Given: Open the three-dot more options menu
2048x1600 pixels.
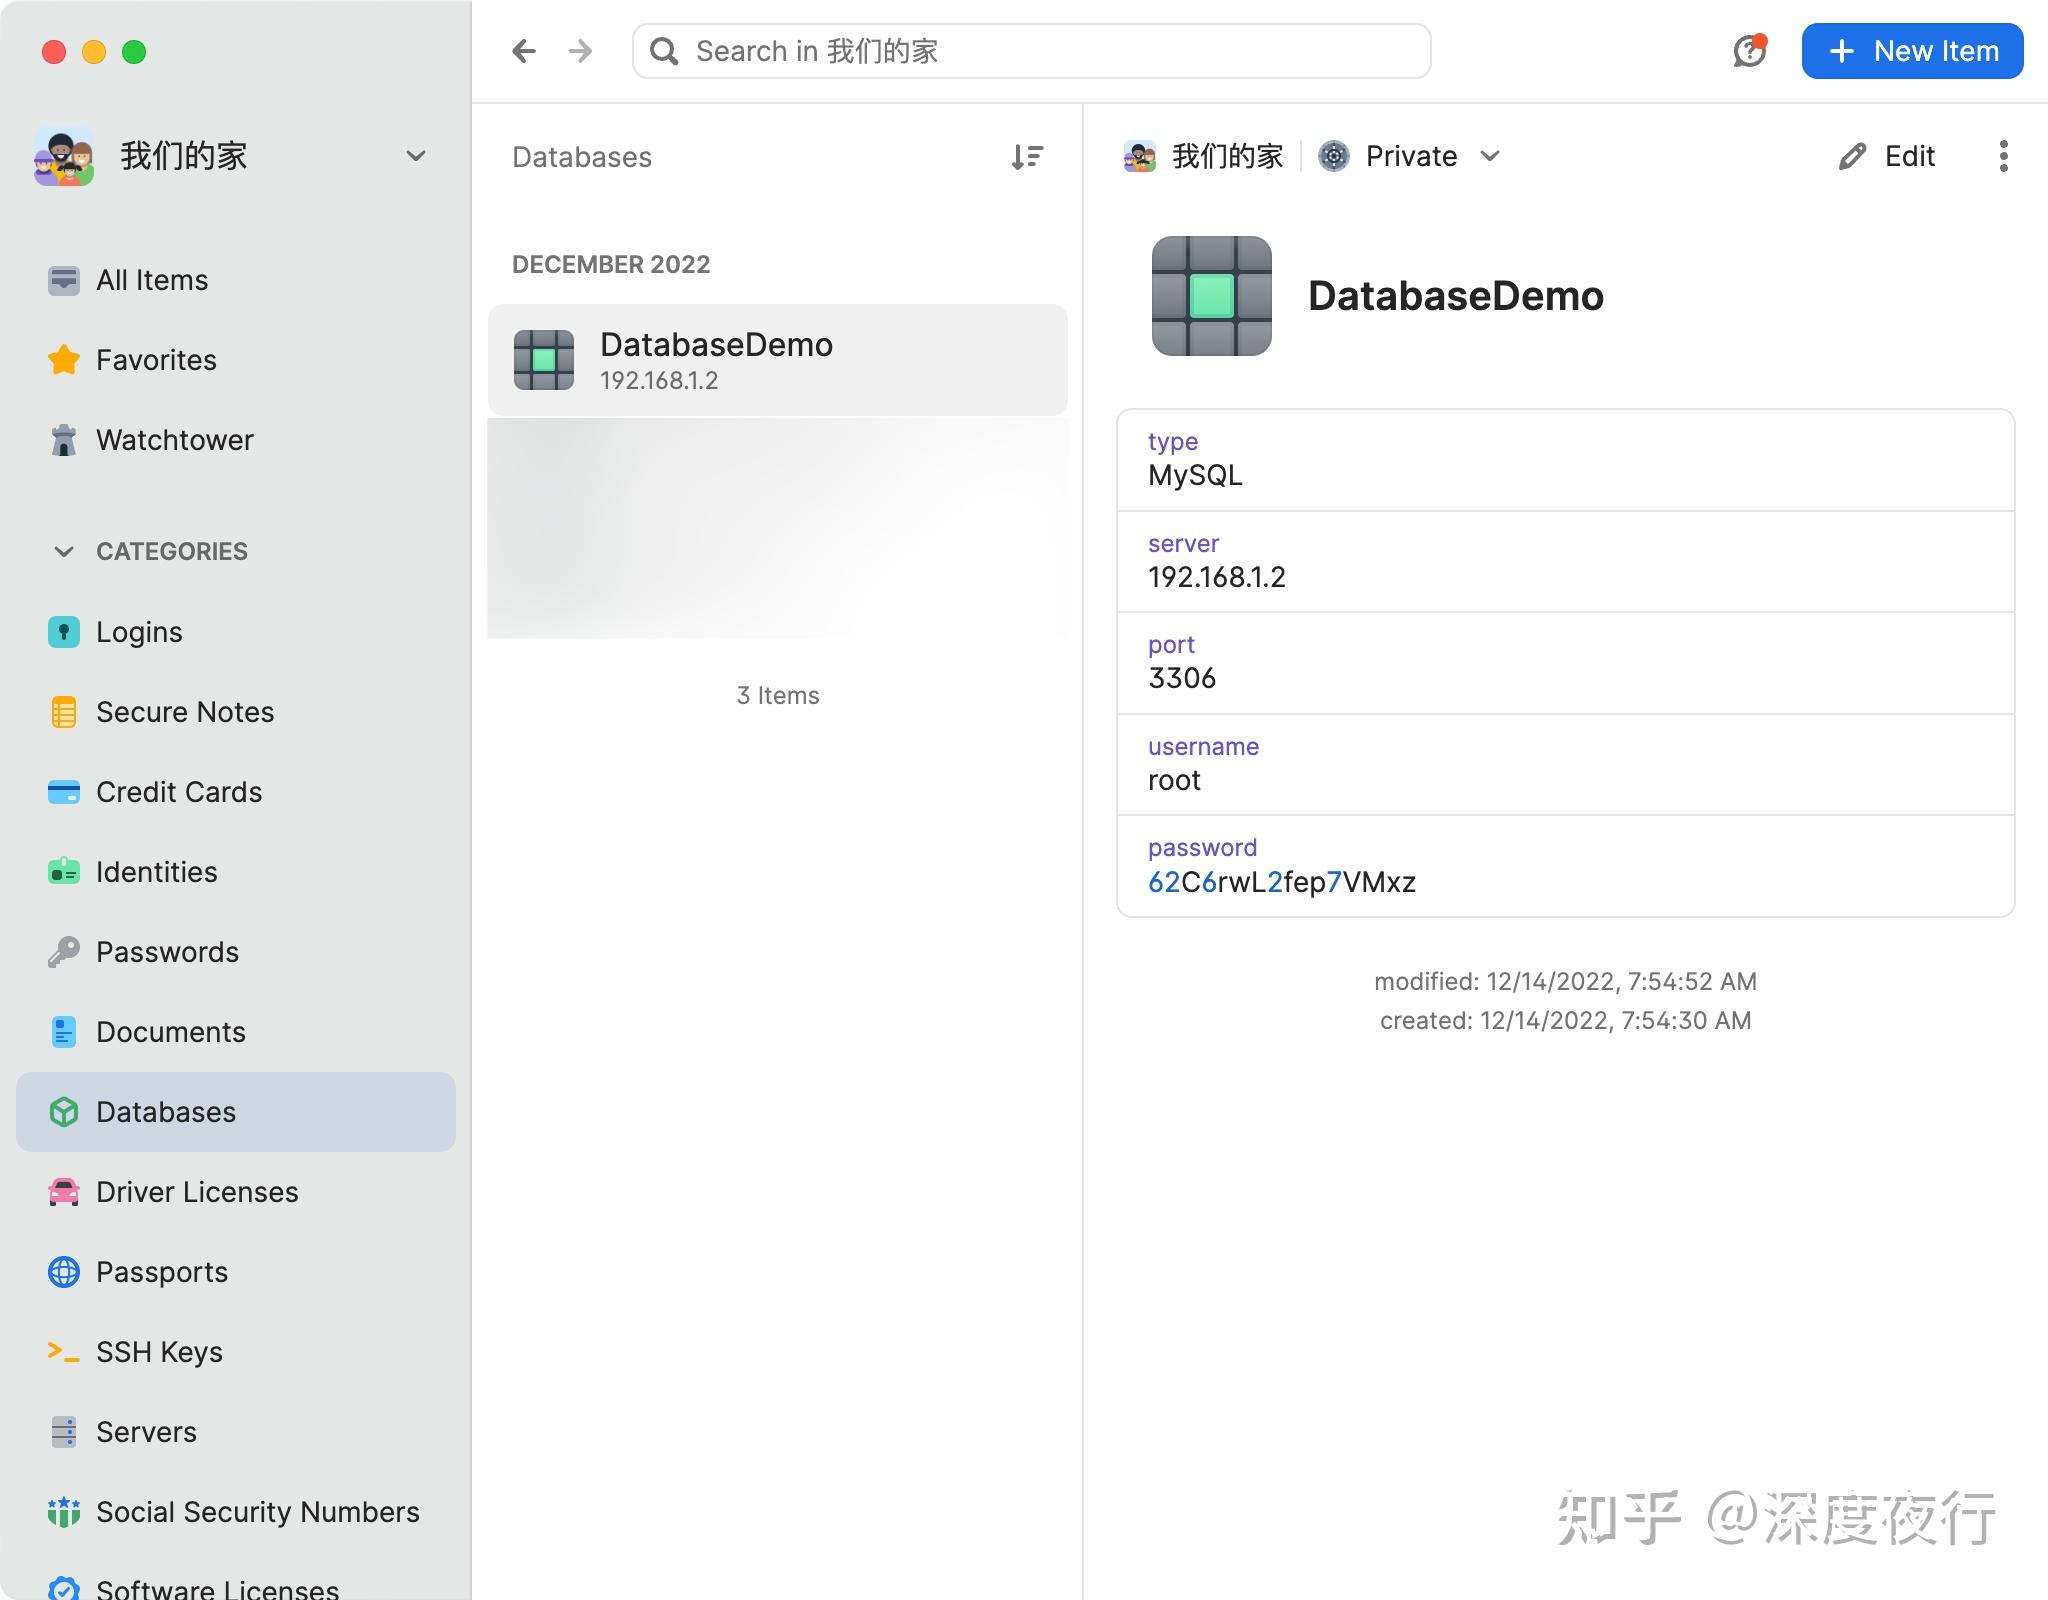Looking at the screenshot, I should coord(2003,156).
